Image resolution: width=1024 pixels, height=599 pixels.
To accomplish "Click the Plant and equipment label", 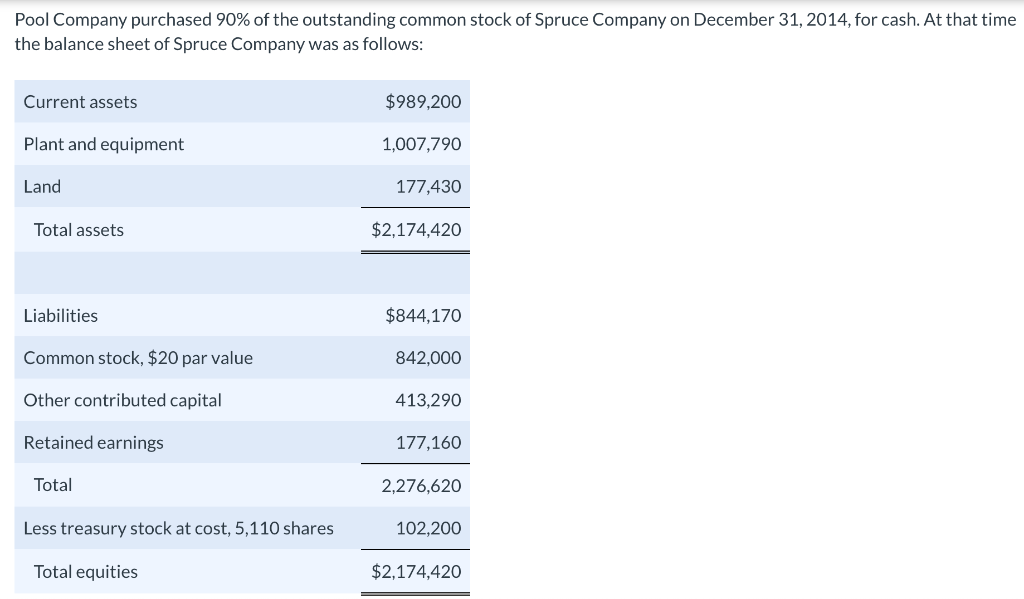I will pyautogui.click(x=103, y=144).
